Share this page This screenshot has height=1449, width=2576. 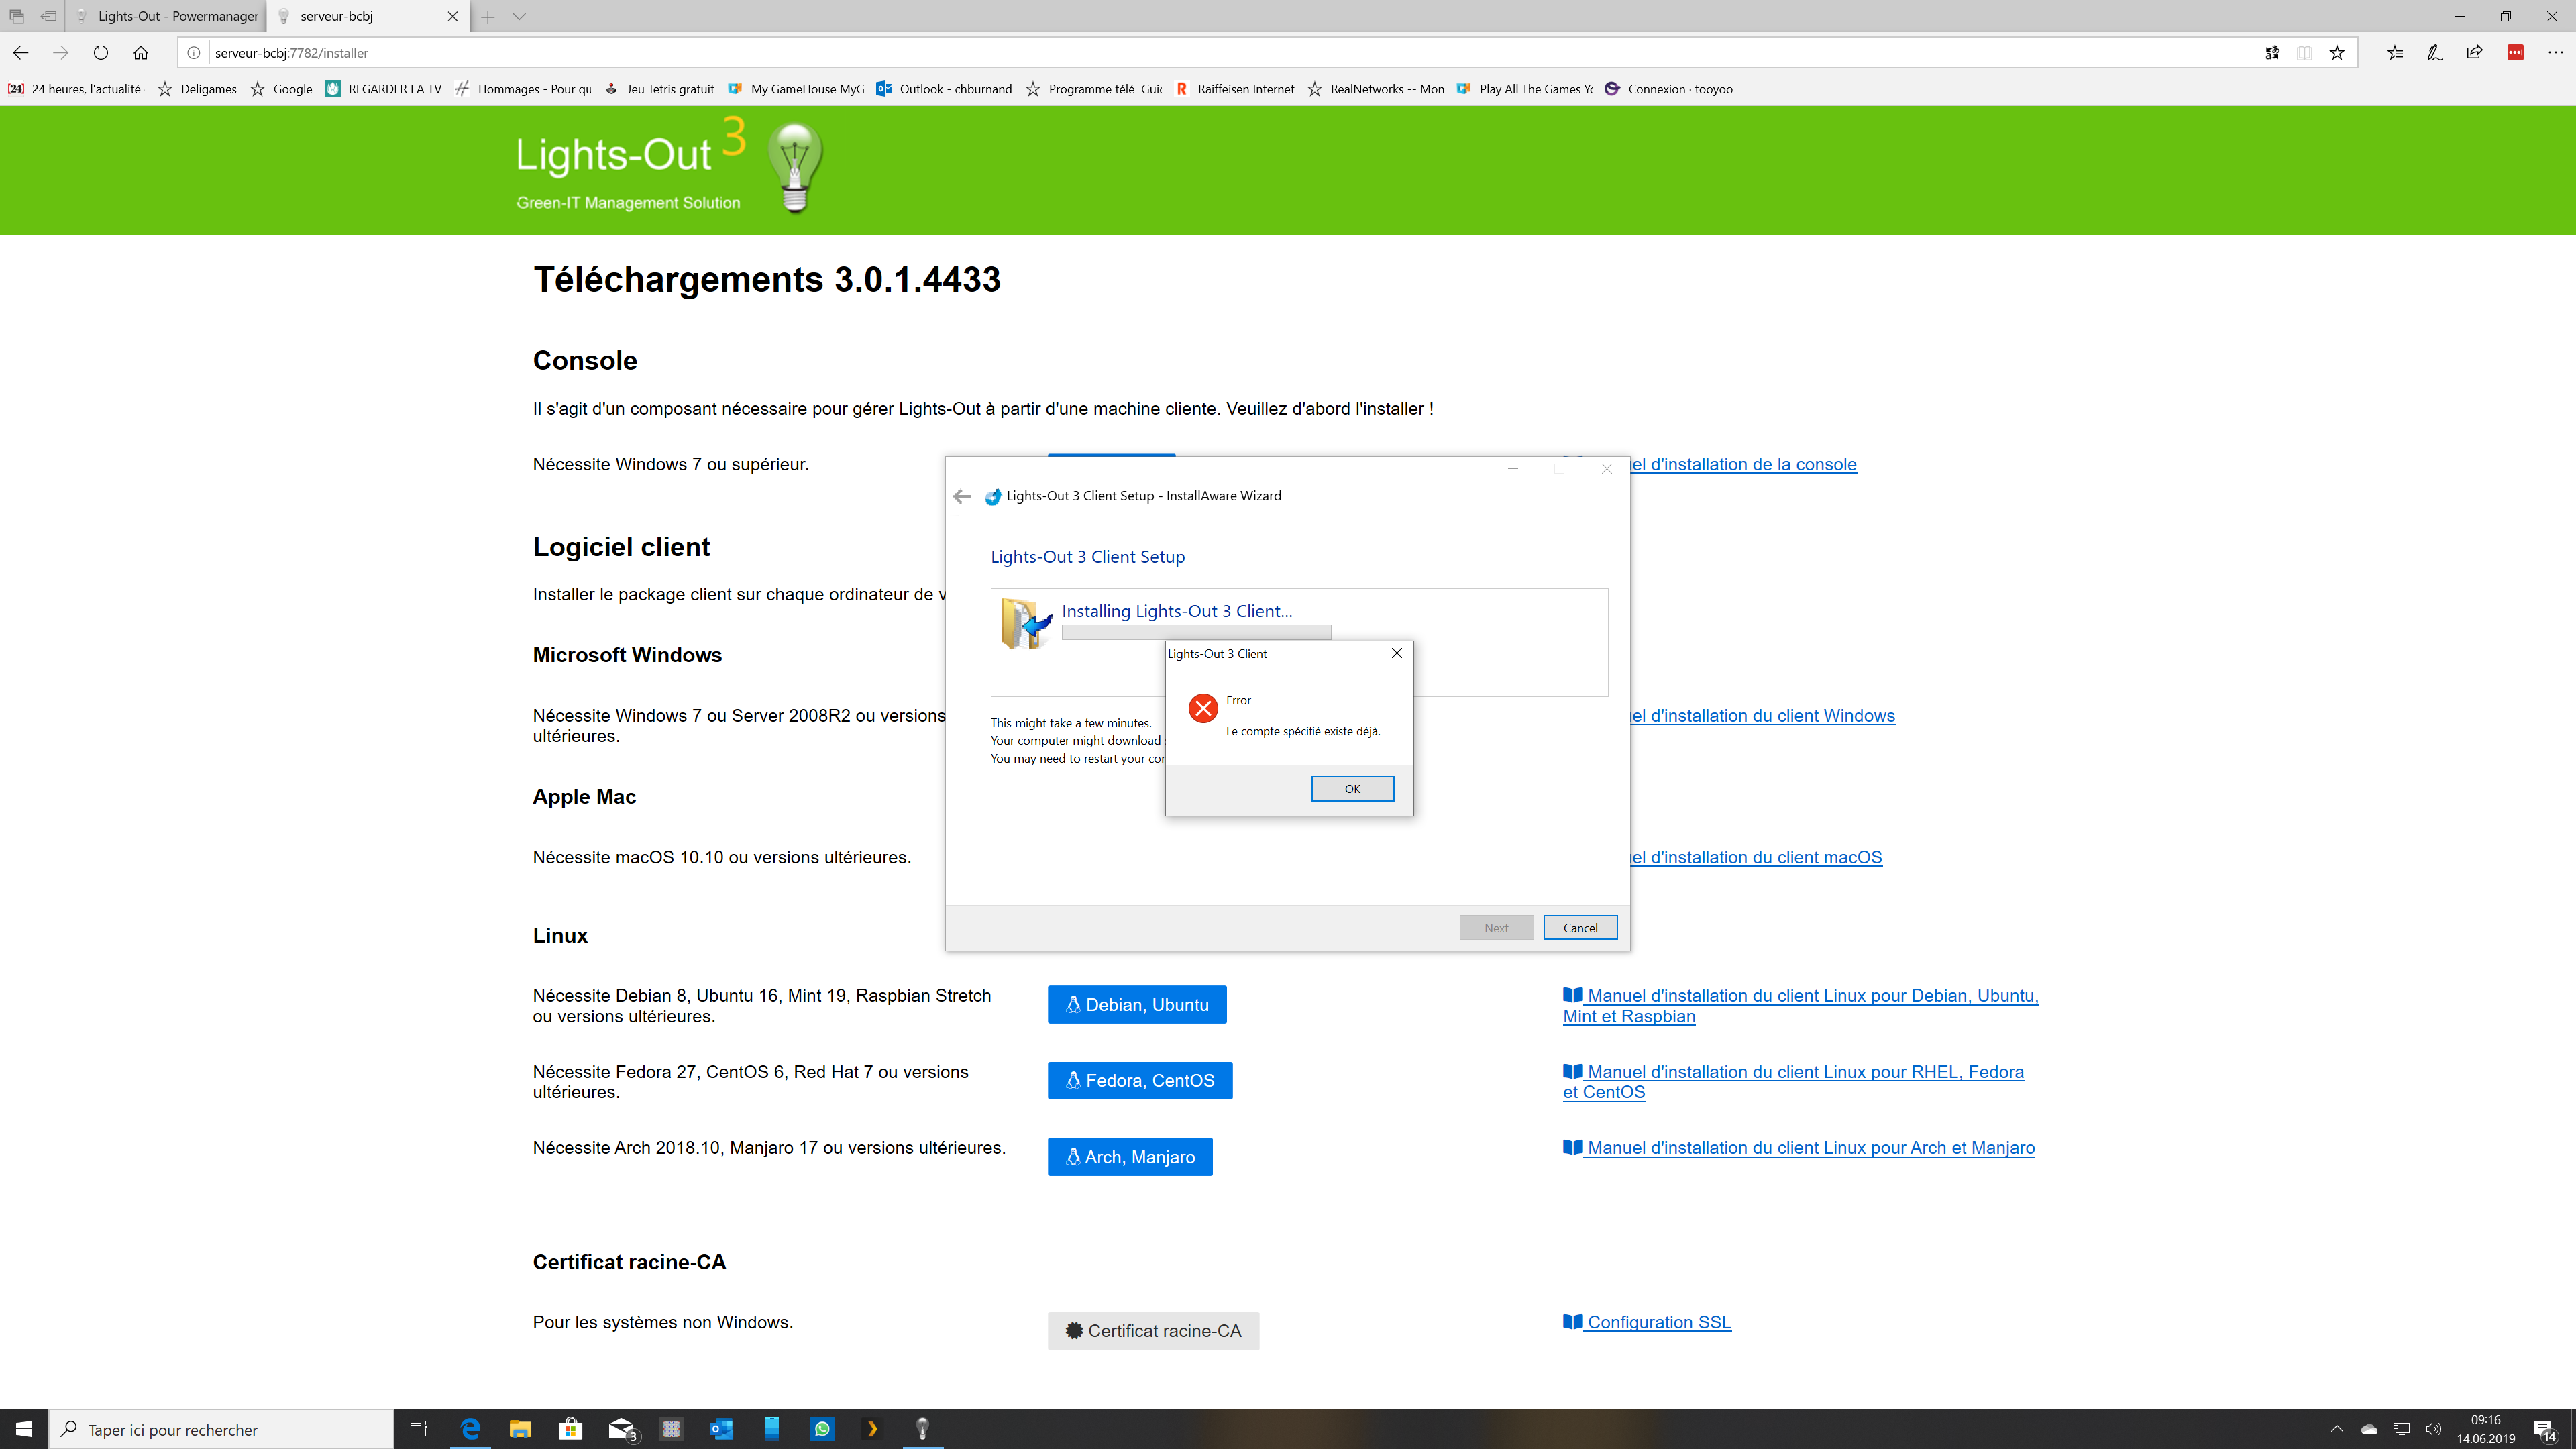tap(2475, 53)
